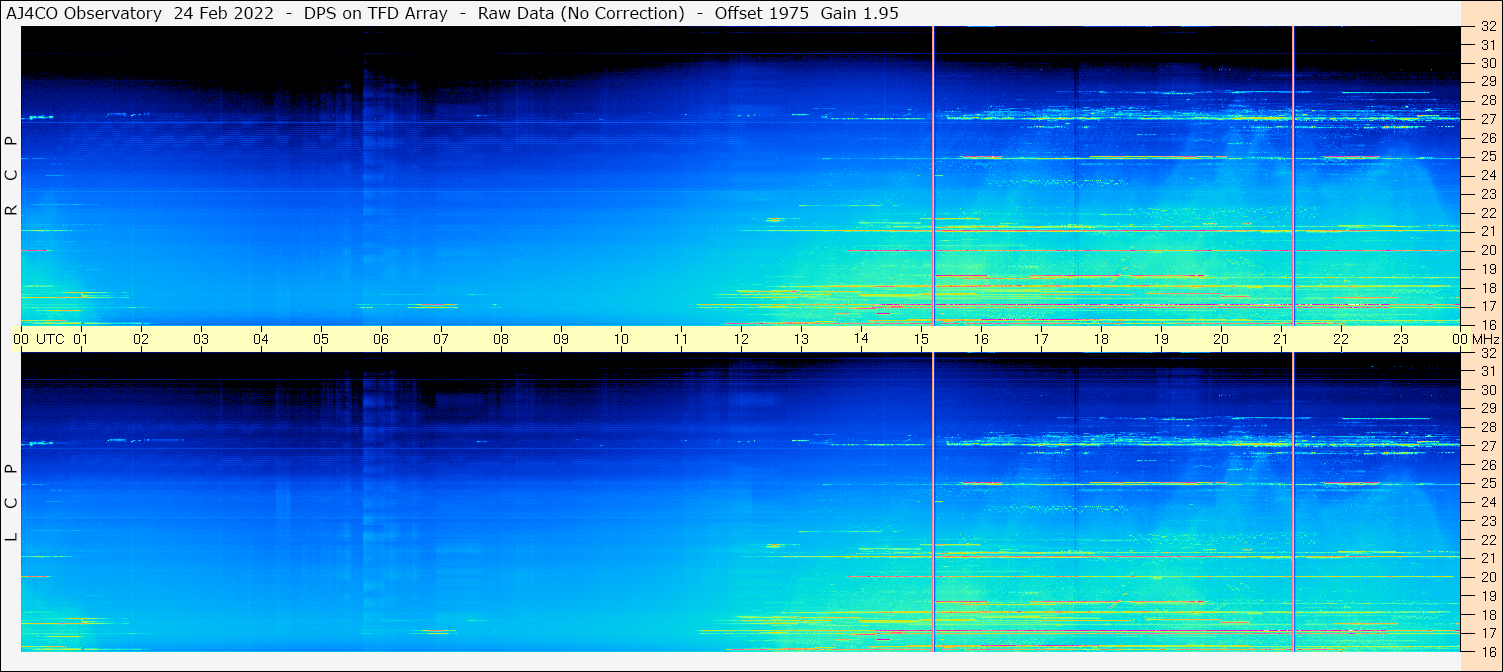Image resolution: width=1503 pixels, height=672 pixels.
Task: Click the 19 hour label on time axis
Action: click(x=1161, y=339)
